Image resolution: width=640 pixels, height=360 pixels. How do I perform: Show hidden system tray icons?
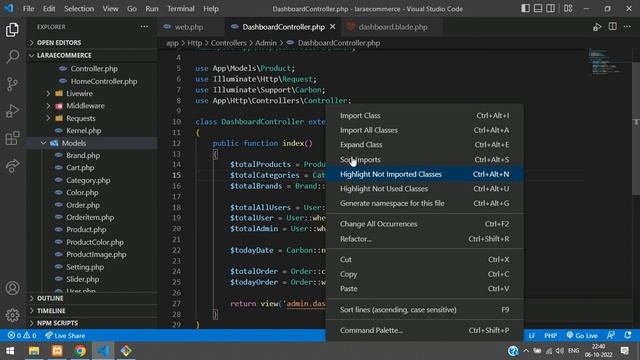click(526, 351)
